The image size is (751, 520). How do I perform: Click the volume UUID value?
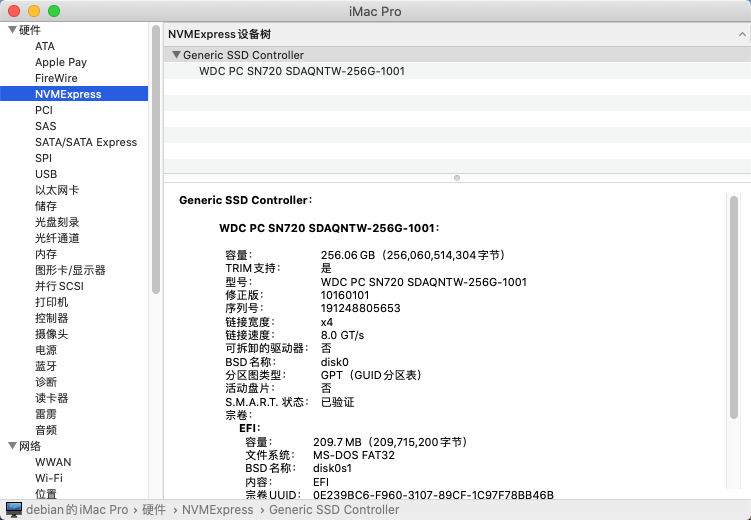[433, 495]
